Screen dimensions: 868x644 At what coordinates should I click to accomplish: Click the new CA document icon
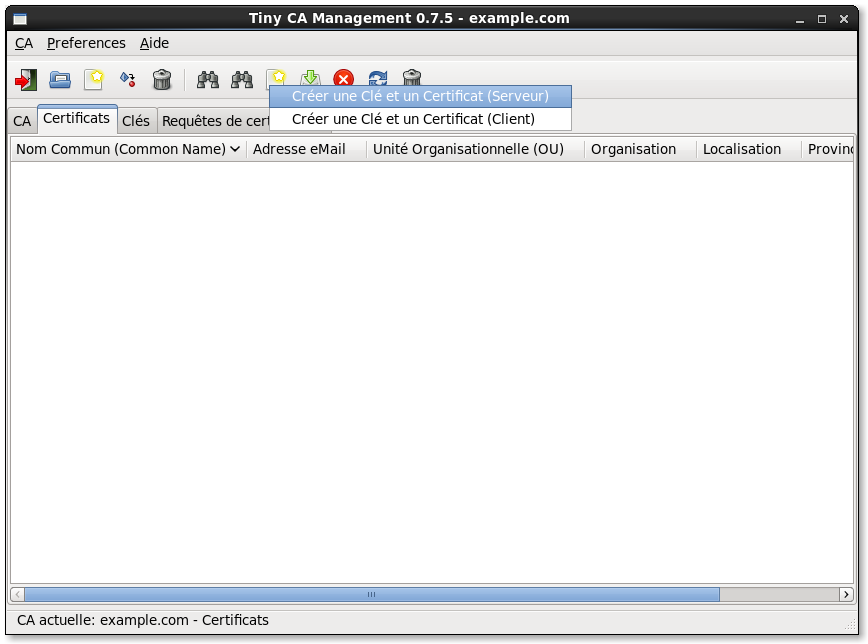tap(94, 79)
